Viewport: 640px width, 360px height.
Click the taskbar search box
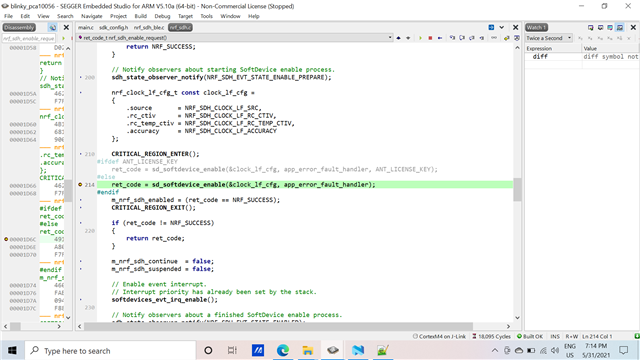pos(111,351)
